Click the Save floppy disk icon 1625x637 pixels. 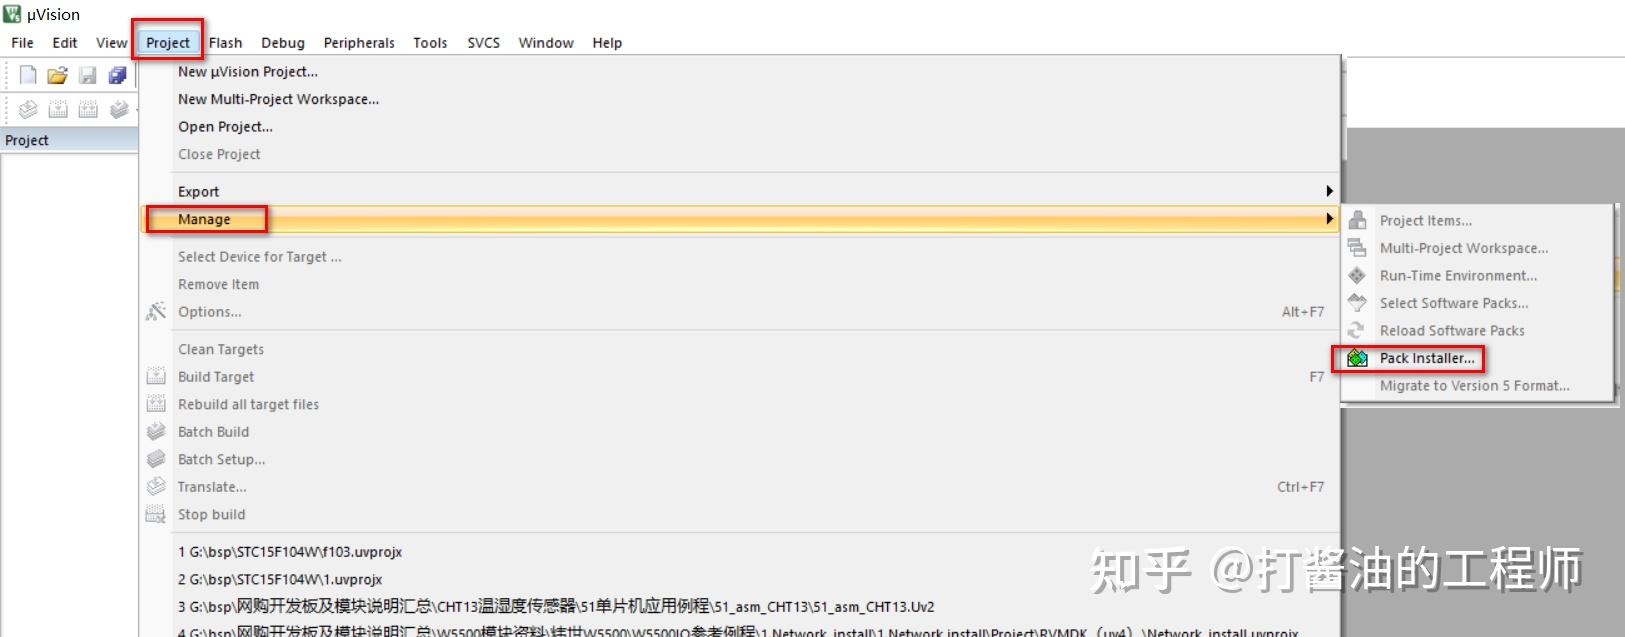coord(88,75)
